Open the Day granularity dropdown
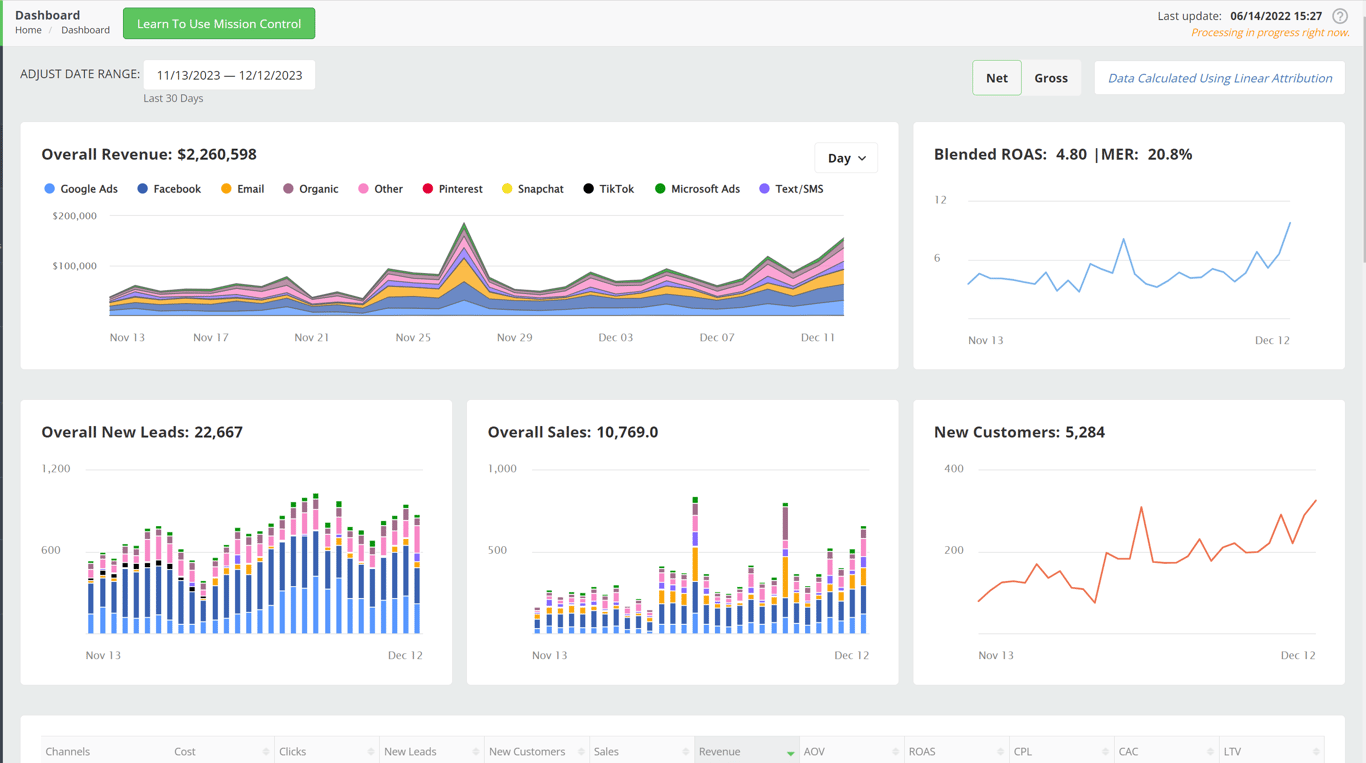The width and height of the screenshot is (1366, 763). (846, 158)
